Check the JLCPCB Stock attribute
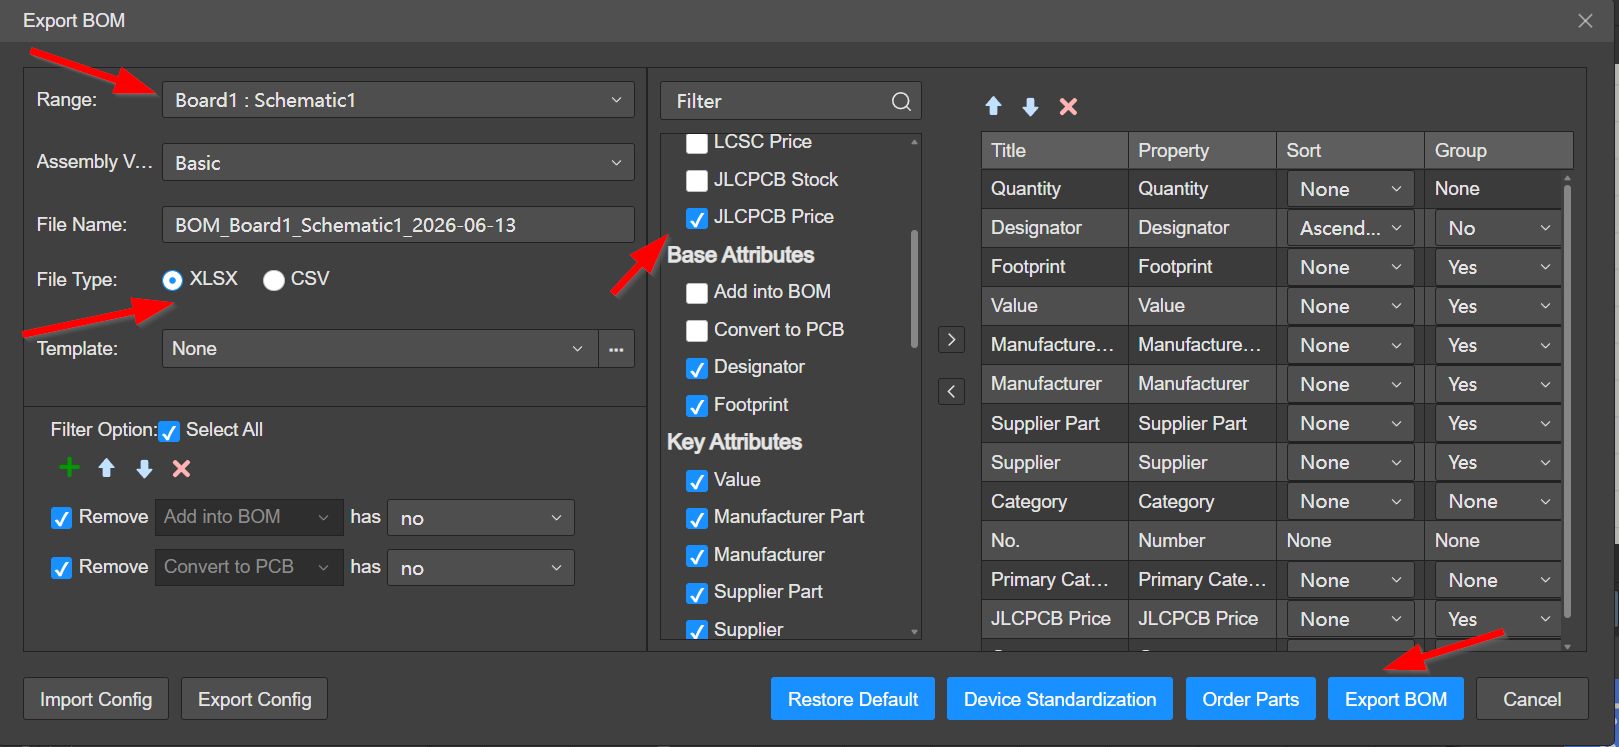 pyautogui.click(x=697, y=181)
